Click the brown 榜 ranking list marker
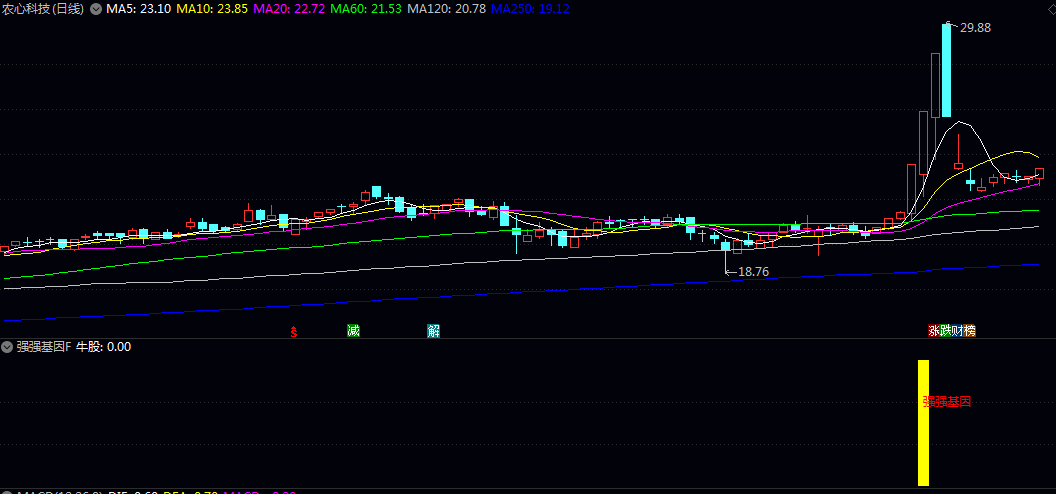The width and height of the screenshot is (1056, 494). tap(970, 330)
